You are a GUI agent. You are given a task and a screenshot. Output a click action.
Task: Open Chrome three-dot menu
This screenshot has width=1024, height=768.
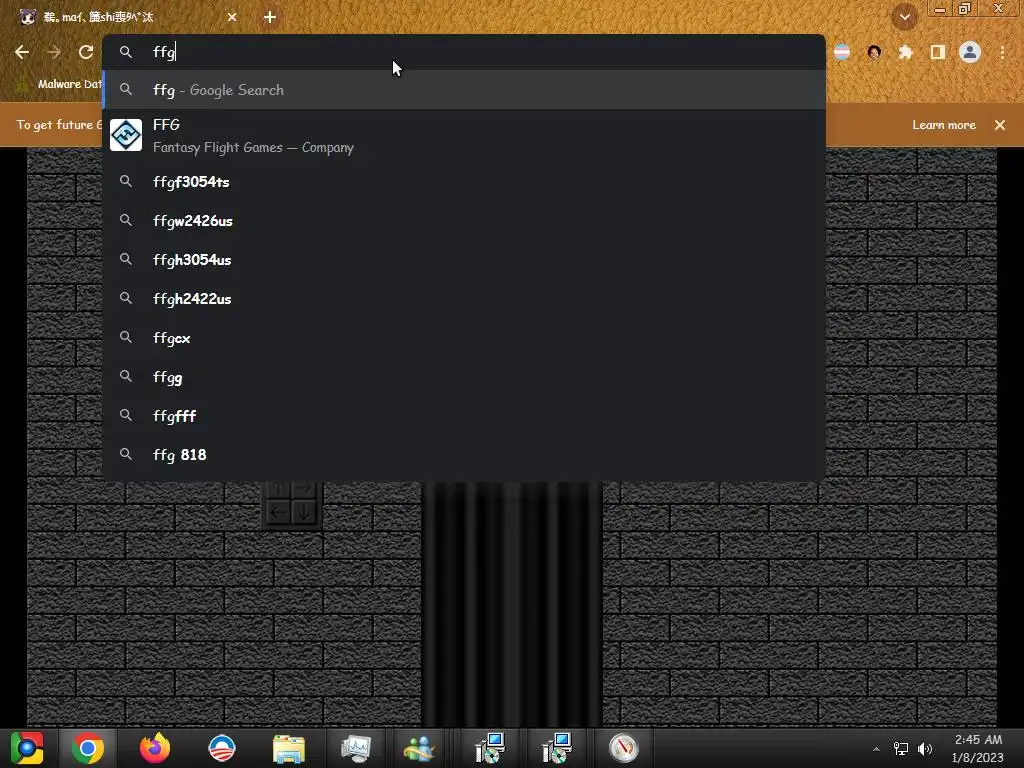pyautogui.click(x=1002, y=52)
